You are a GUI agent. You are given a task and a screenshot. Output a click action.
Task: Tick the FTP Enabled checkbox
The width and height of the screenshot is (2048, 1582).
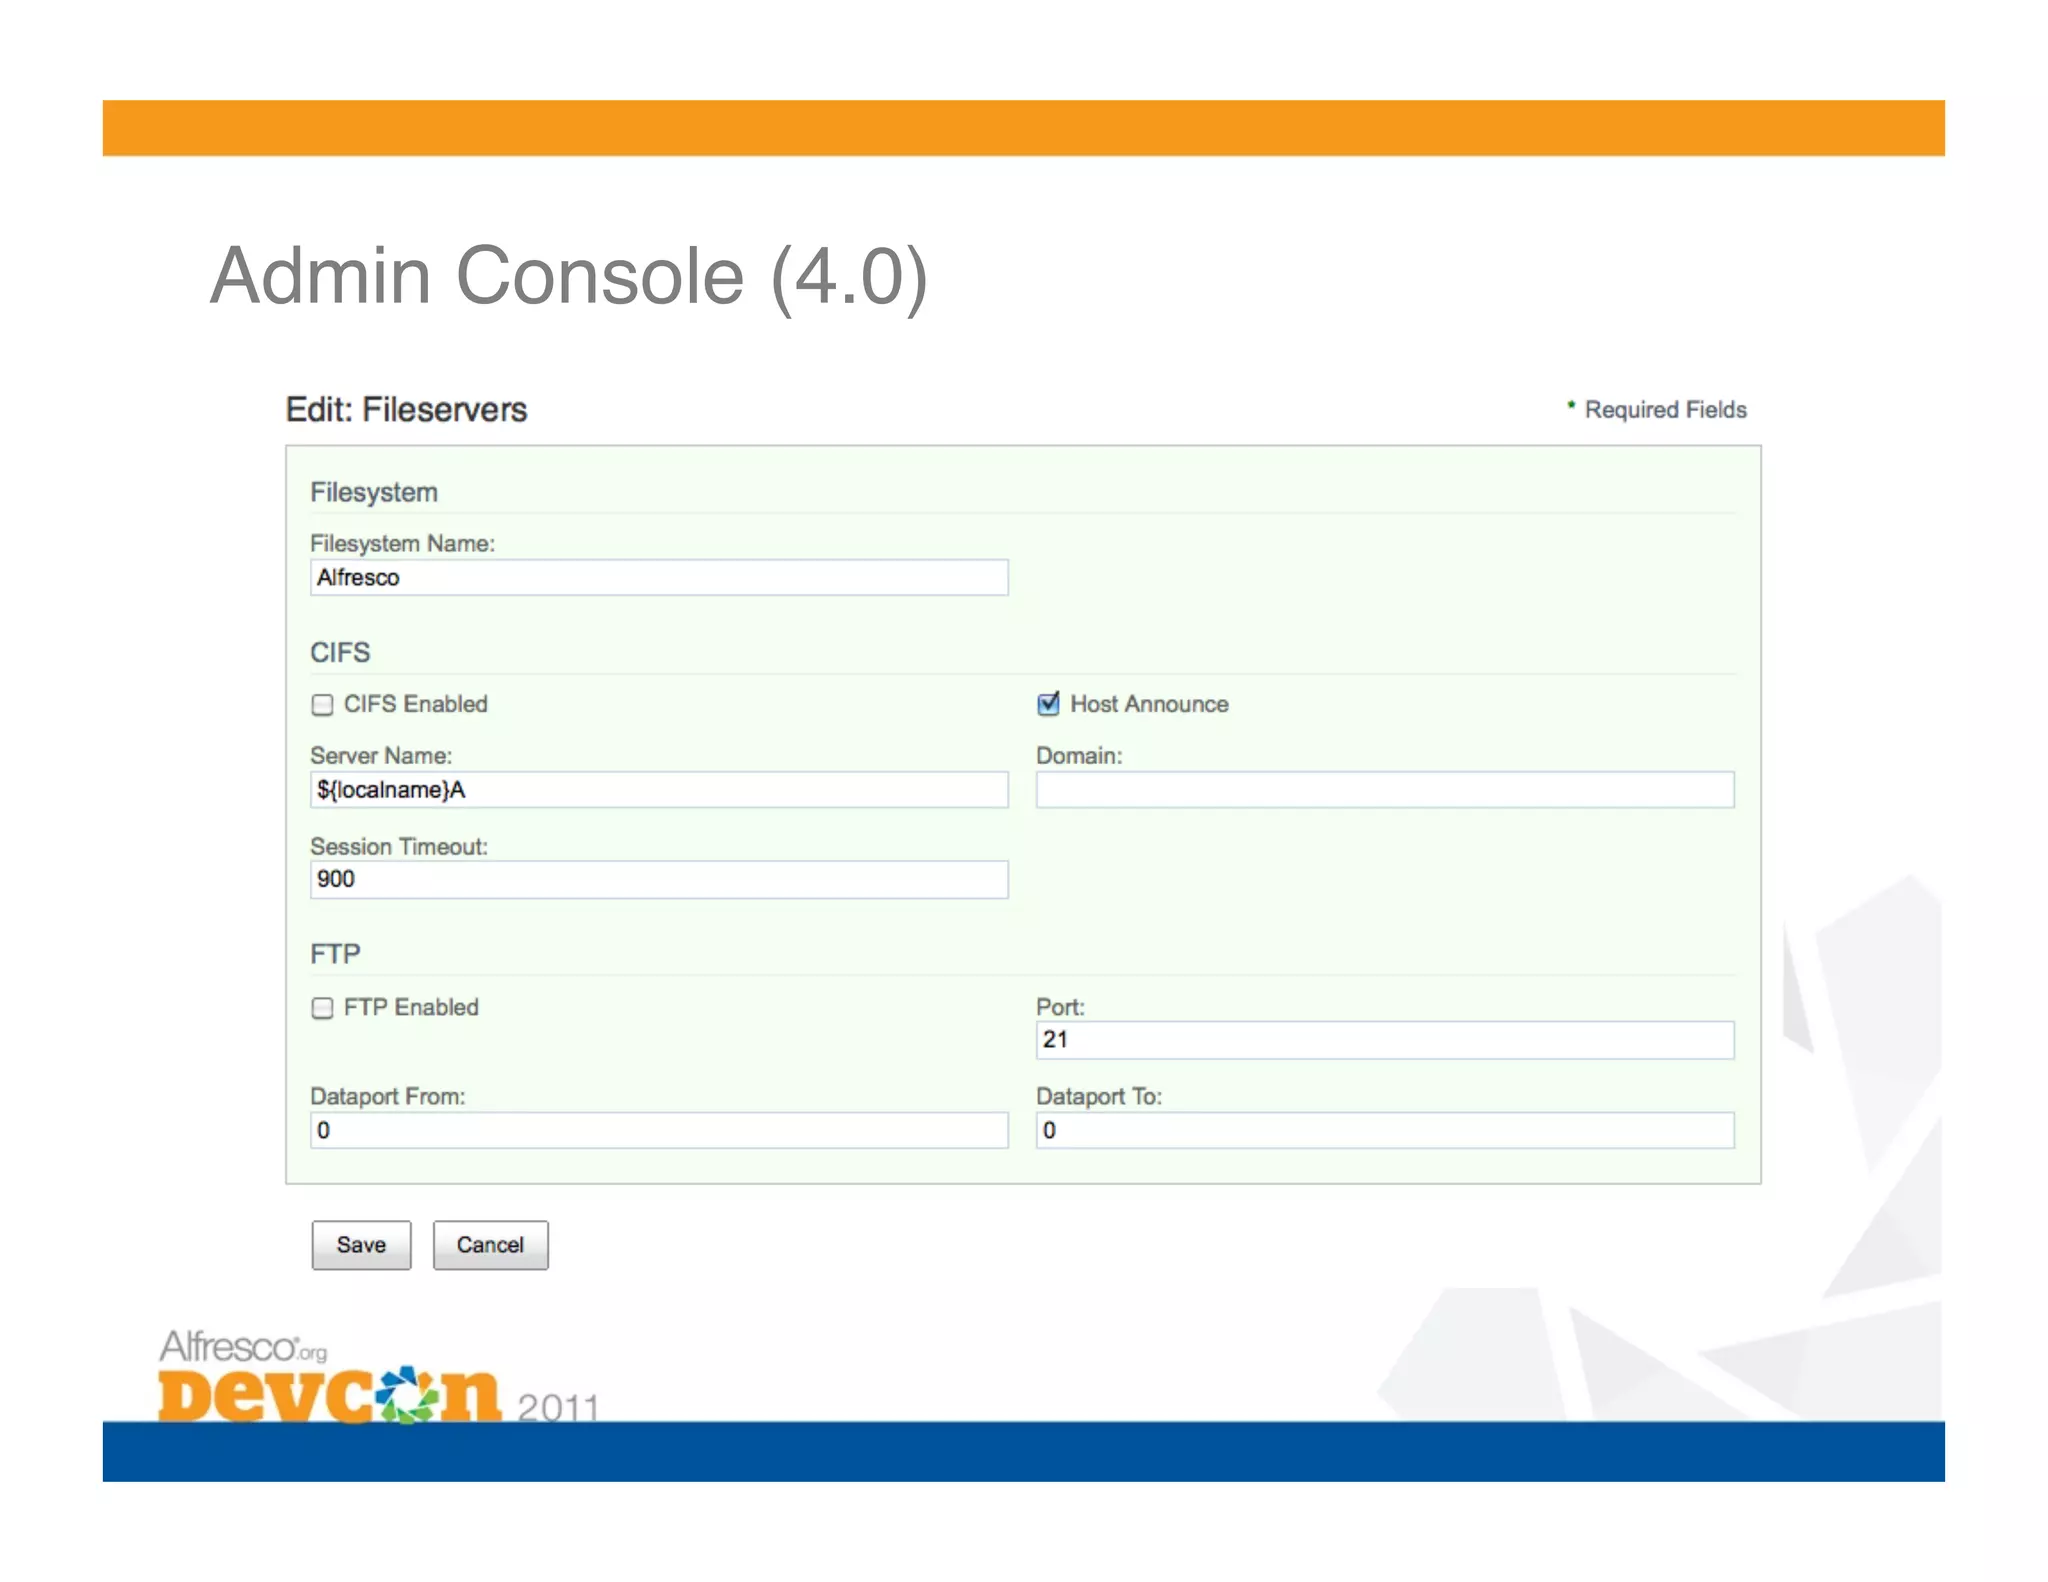[322, 1008]
